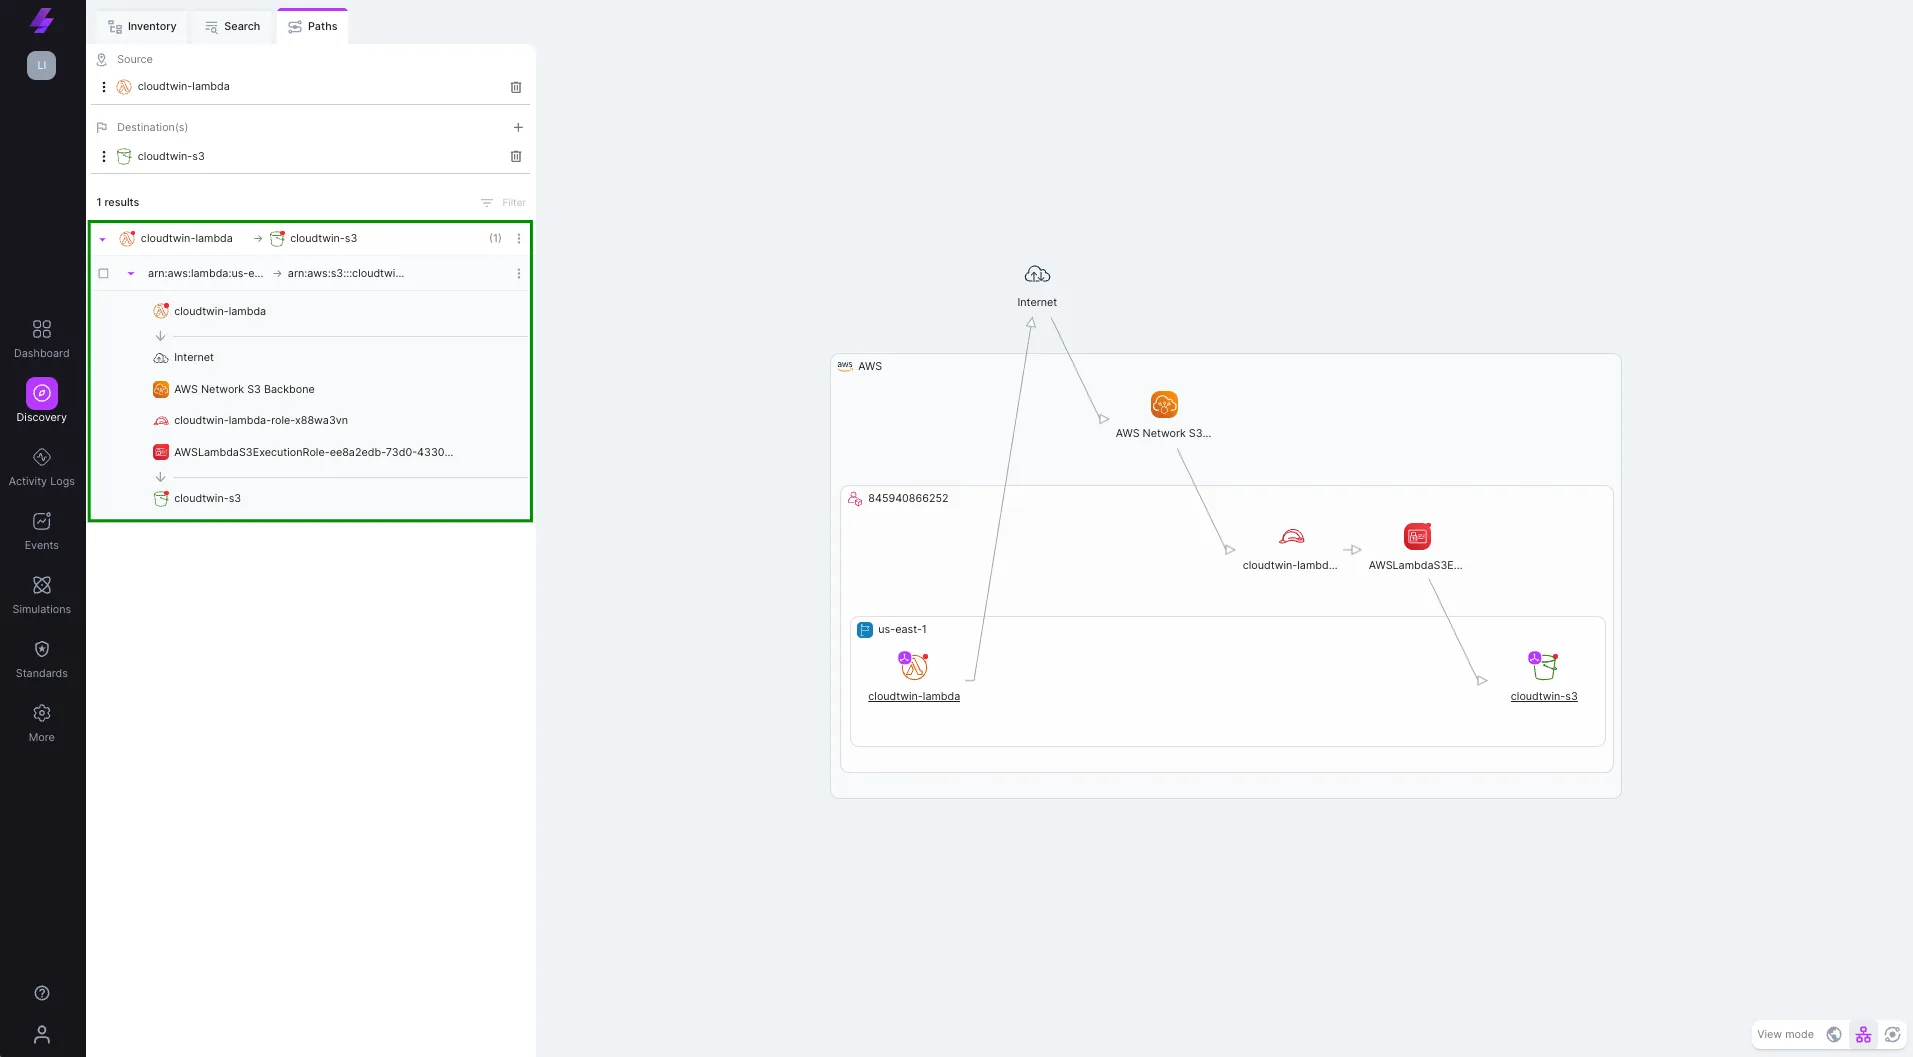
Task: Click the help question mark icon
Action: coord(41,993)
